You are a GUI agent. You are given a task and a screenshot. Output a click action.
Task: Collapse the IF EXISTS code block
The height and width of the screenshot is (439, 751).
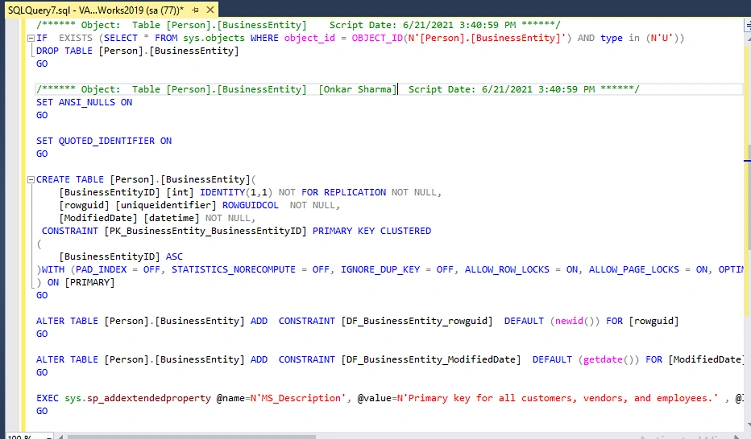click(31, 38)
